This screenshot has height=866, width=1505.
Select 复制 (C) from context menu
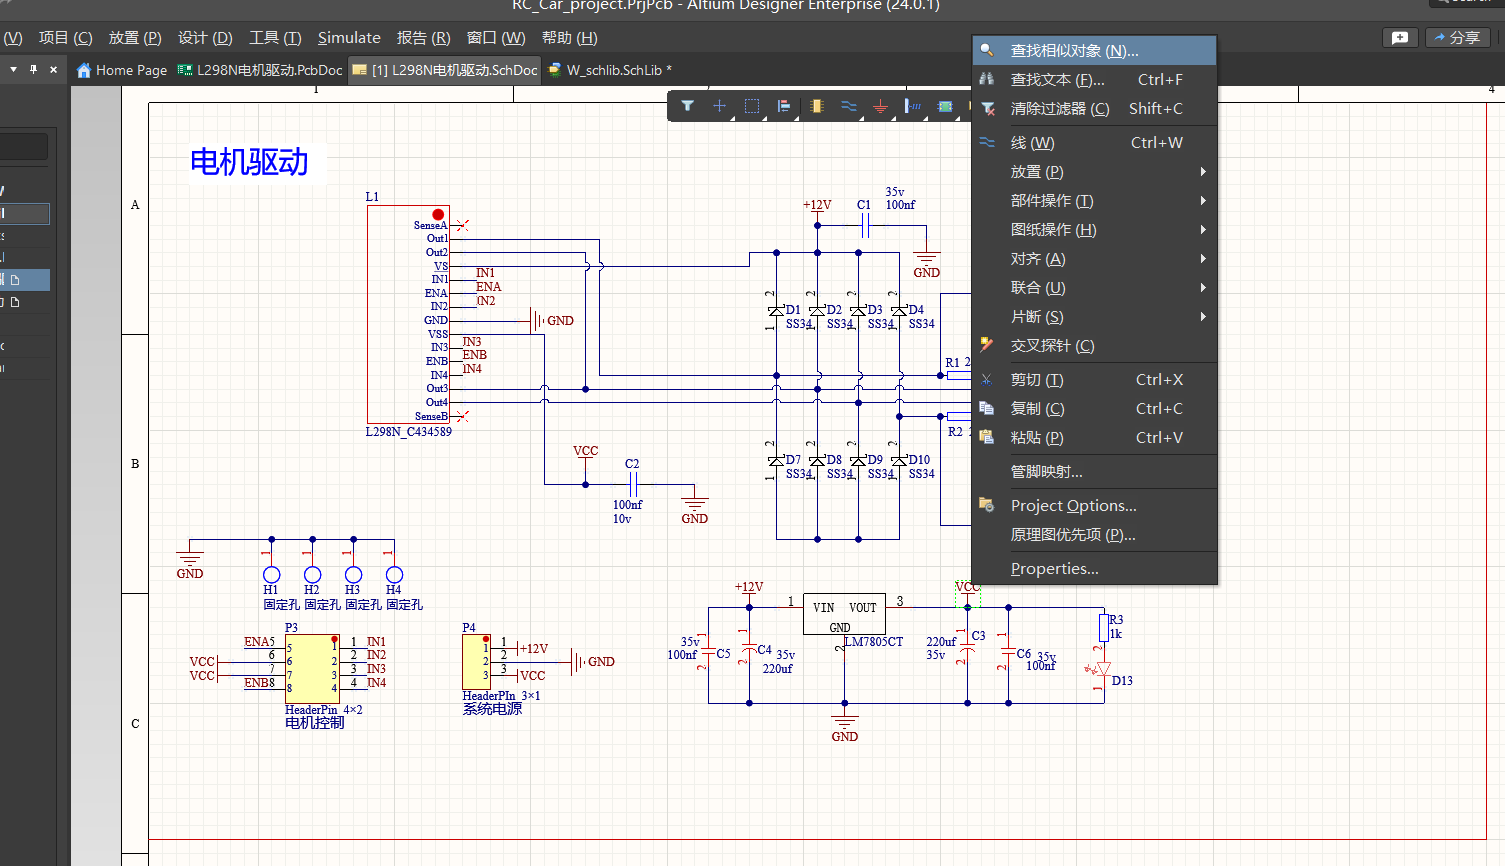point(1094,408)
